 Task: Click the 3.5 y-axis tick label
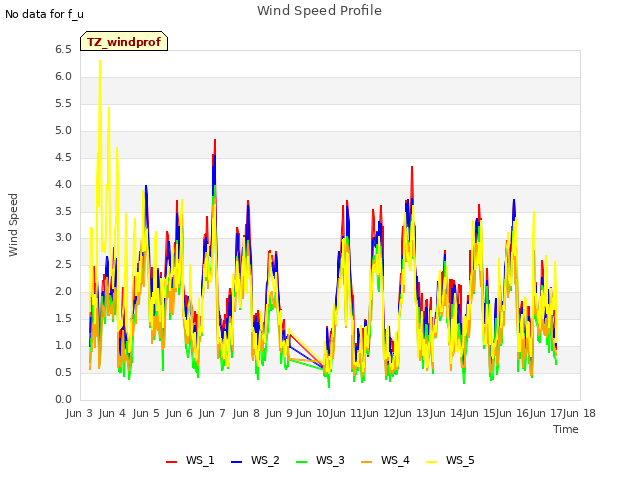pos(63,211)
